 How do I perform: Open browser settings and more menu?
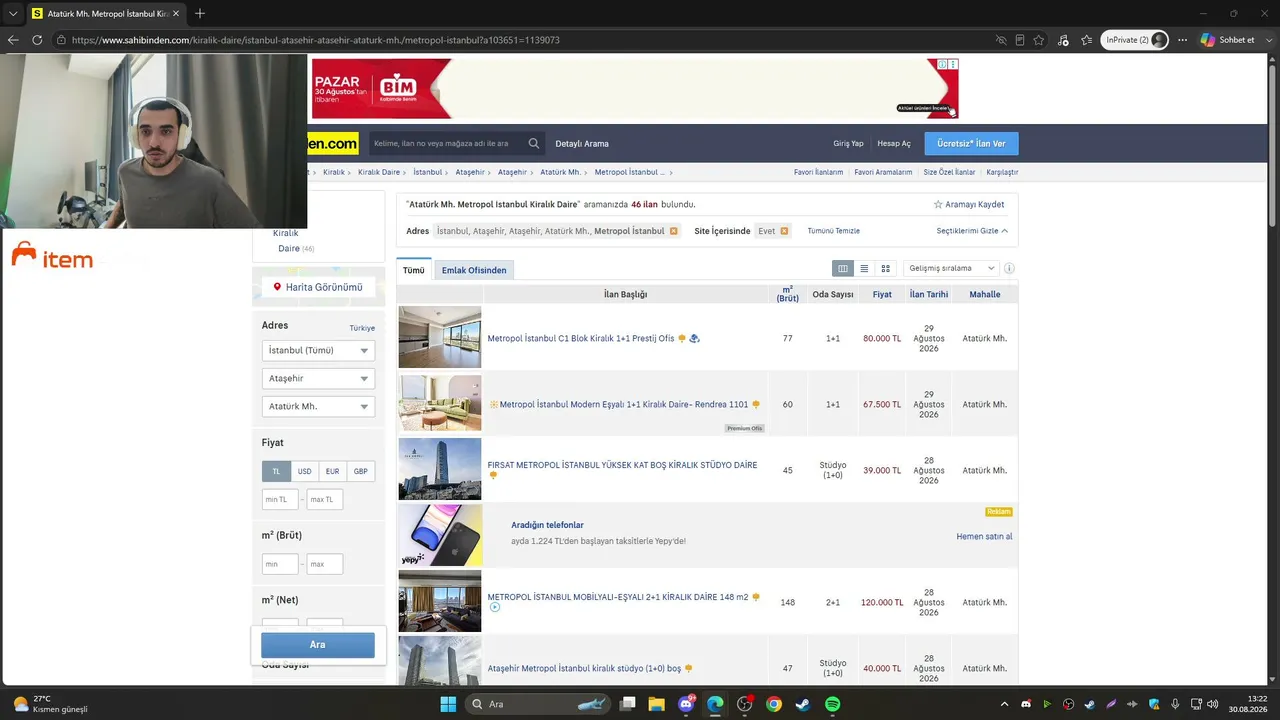[x=1183, y=40]
